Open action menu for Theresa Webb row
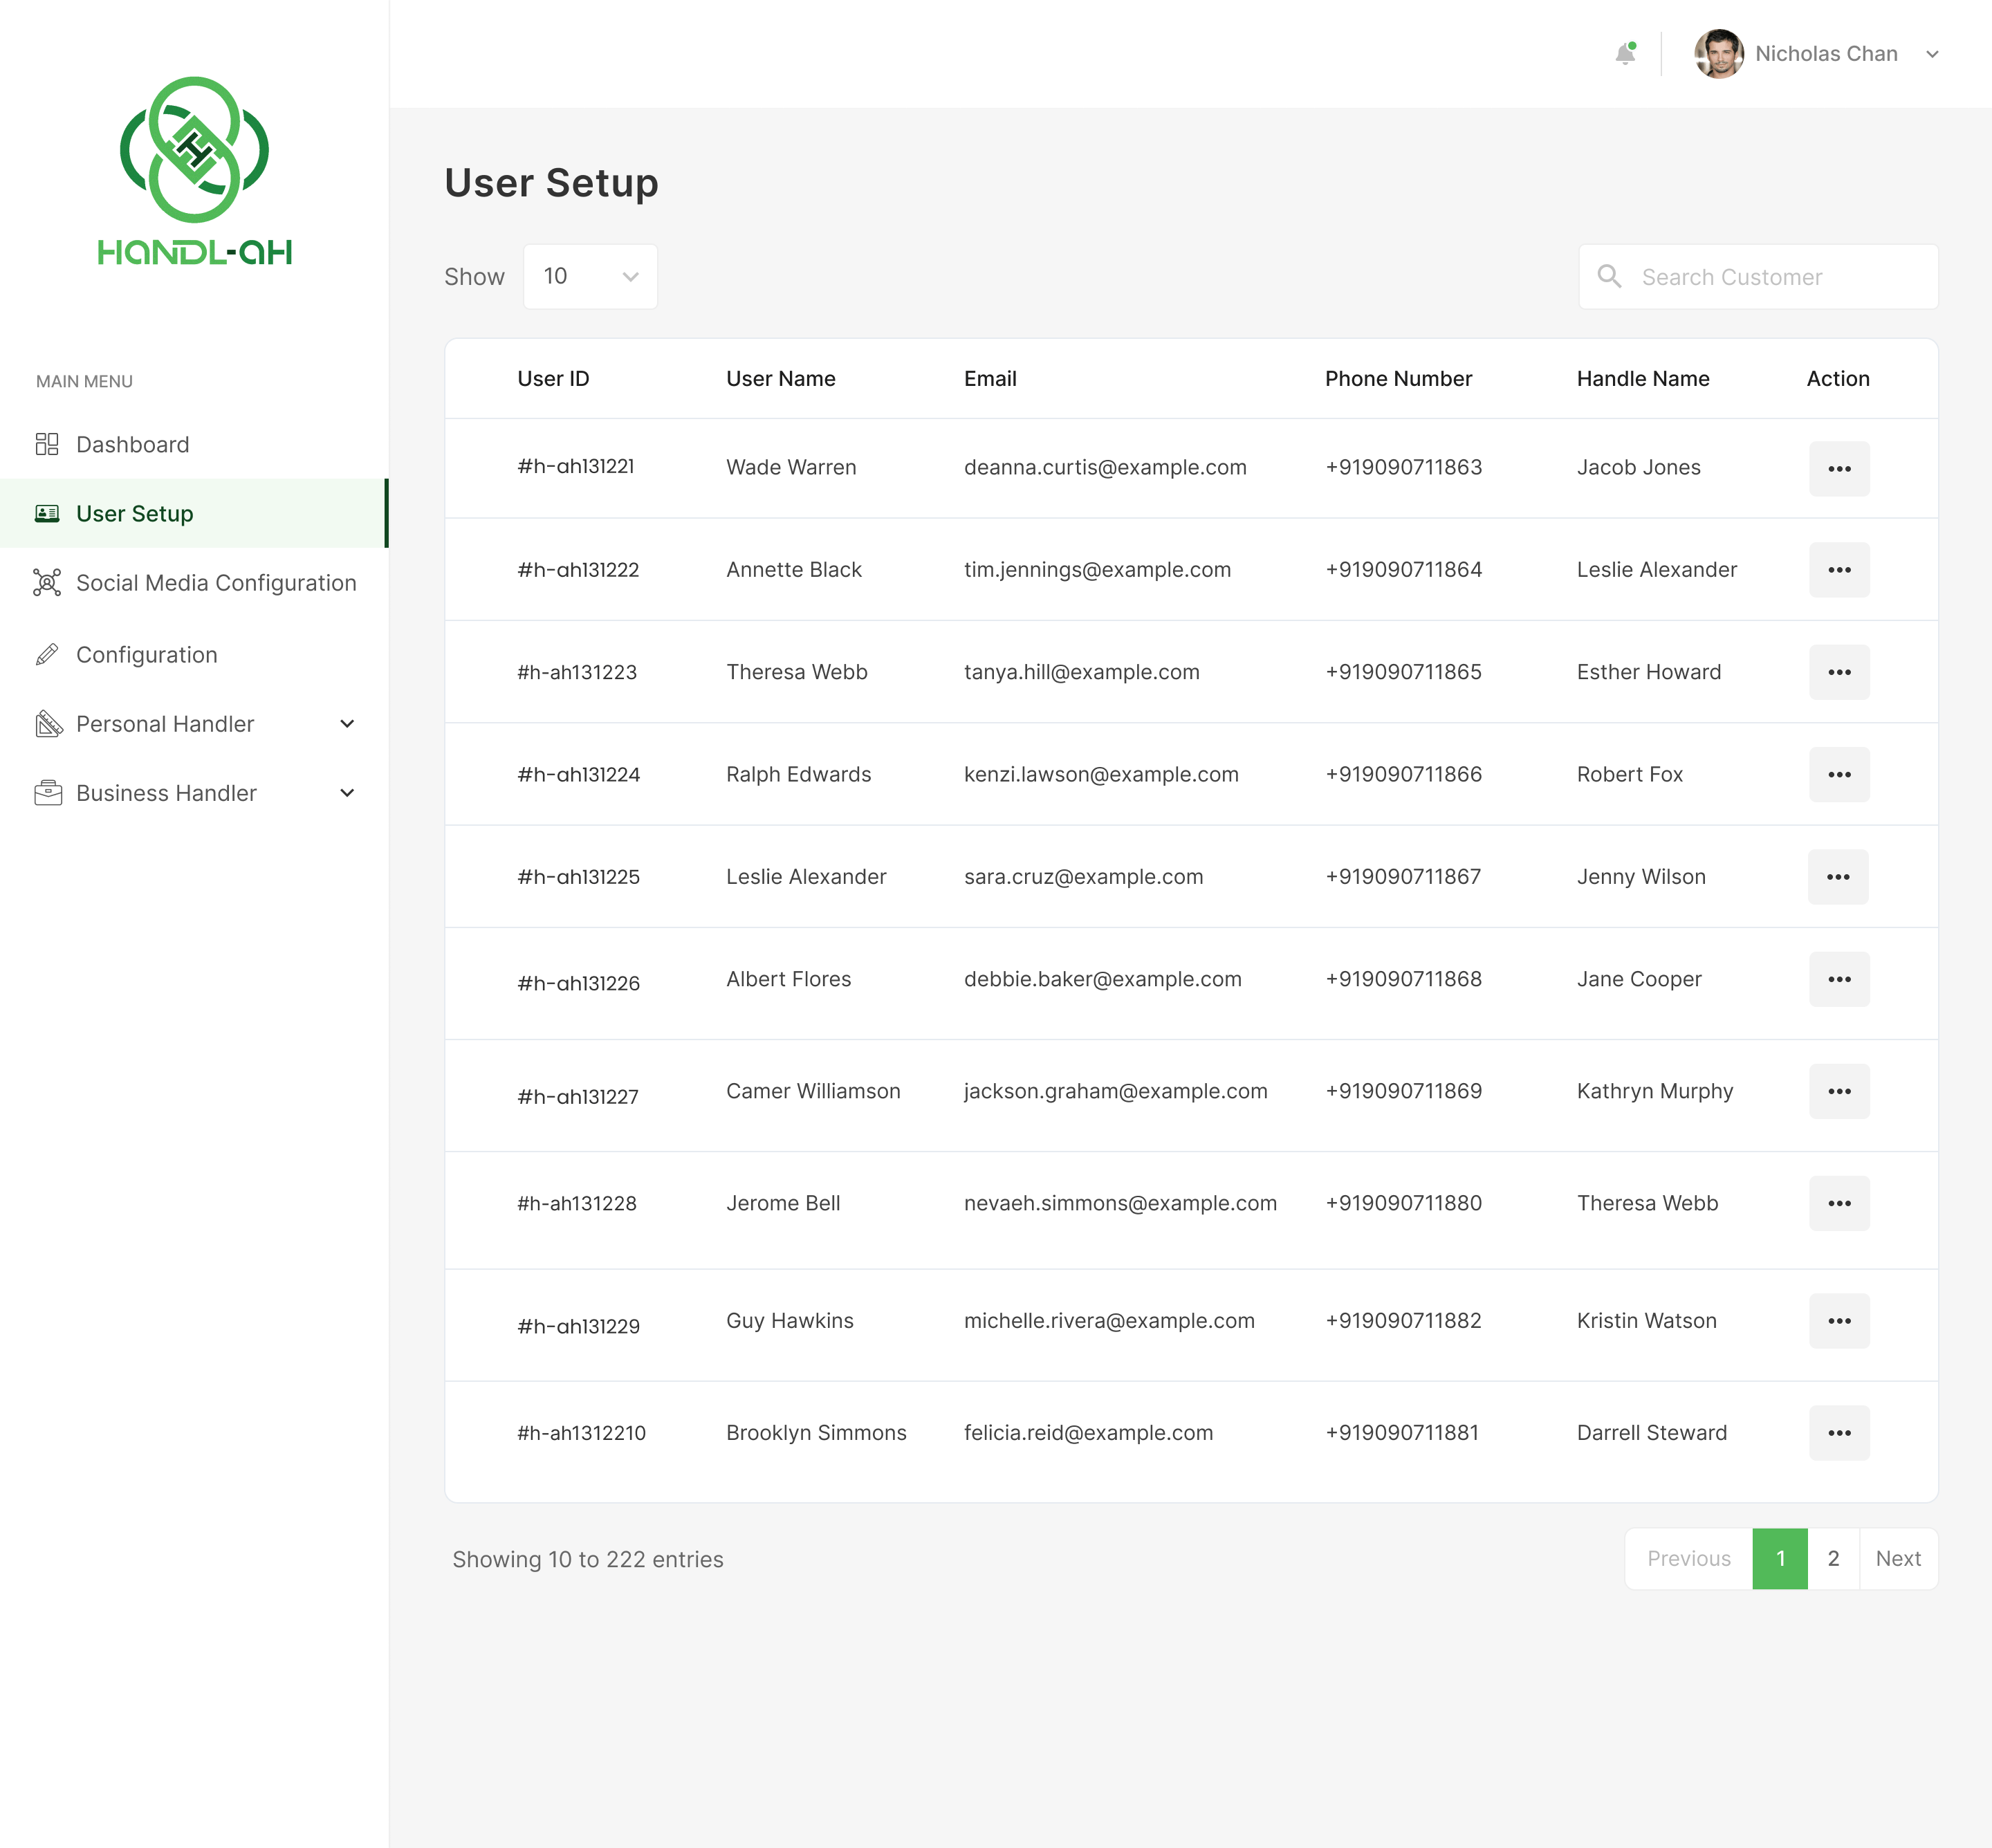The image size is (1992, 1848). [x=1839, y=672]
